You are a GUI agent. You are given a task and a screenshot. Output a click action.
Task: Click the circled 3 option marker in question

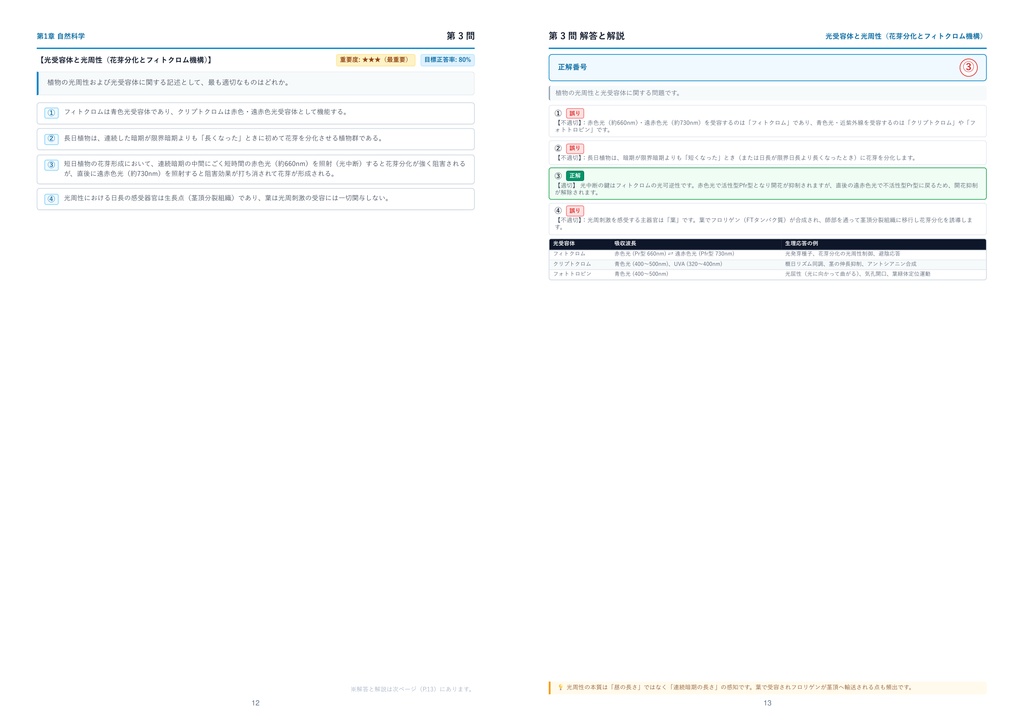click(x=52, y=165)
